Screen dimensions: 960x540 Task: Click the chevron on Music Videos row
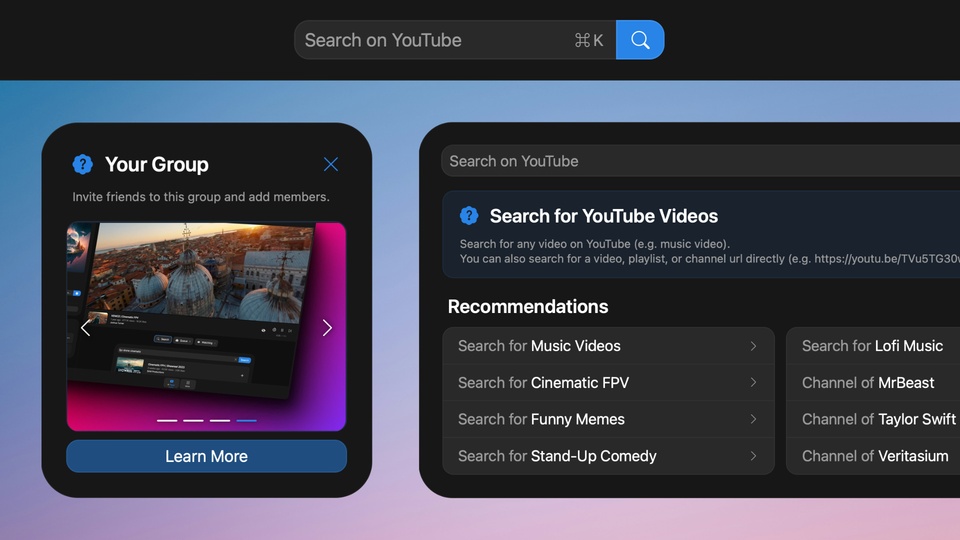[753, 346]
